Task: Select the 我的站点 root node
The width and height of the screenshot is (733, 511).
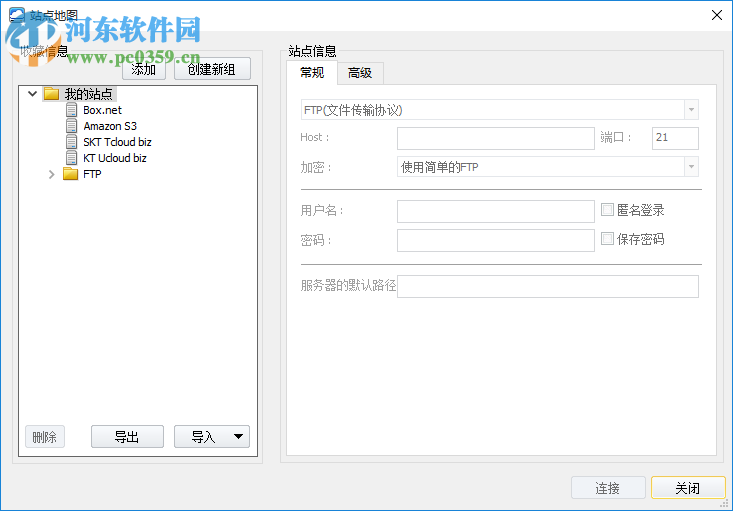Action: coord(88,94)
